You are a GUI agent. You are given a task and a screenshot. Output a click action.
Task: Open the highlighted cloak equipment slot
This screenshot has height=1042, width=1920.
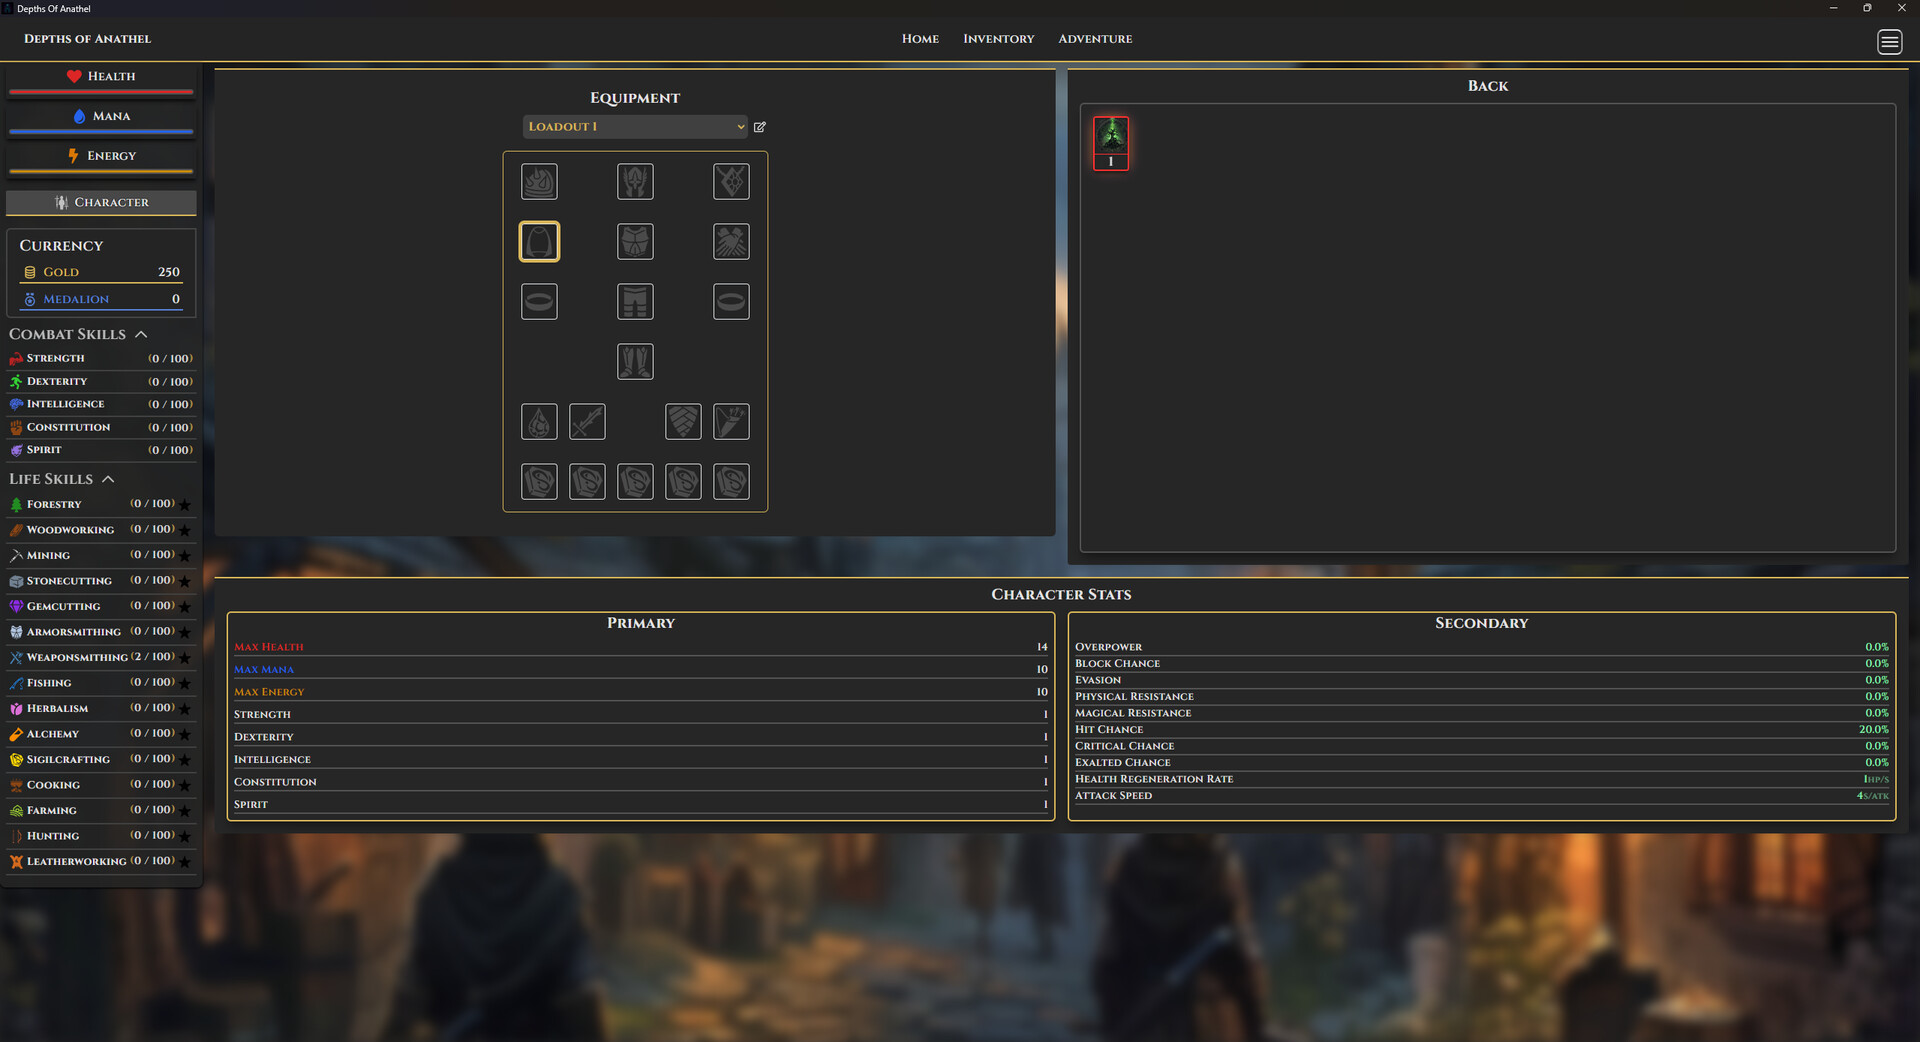(x=539, y=241)
